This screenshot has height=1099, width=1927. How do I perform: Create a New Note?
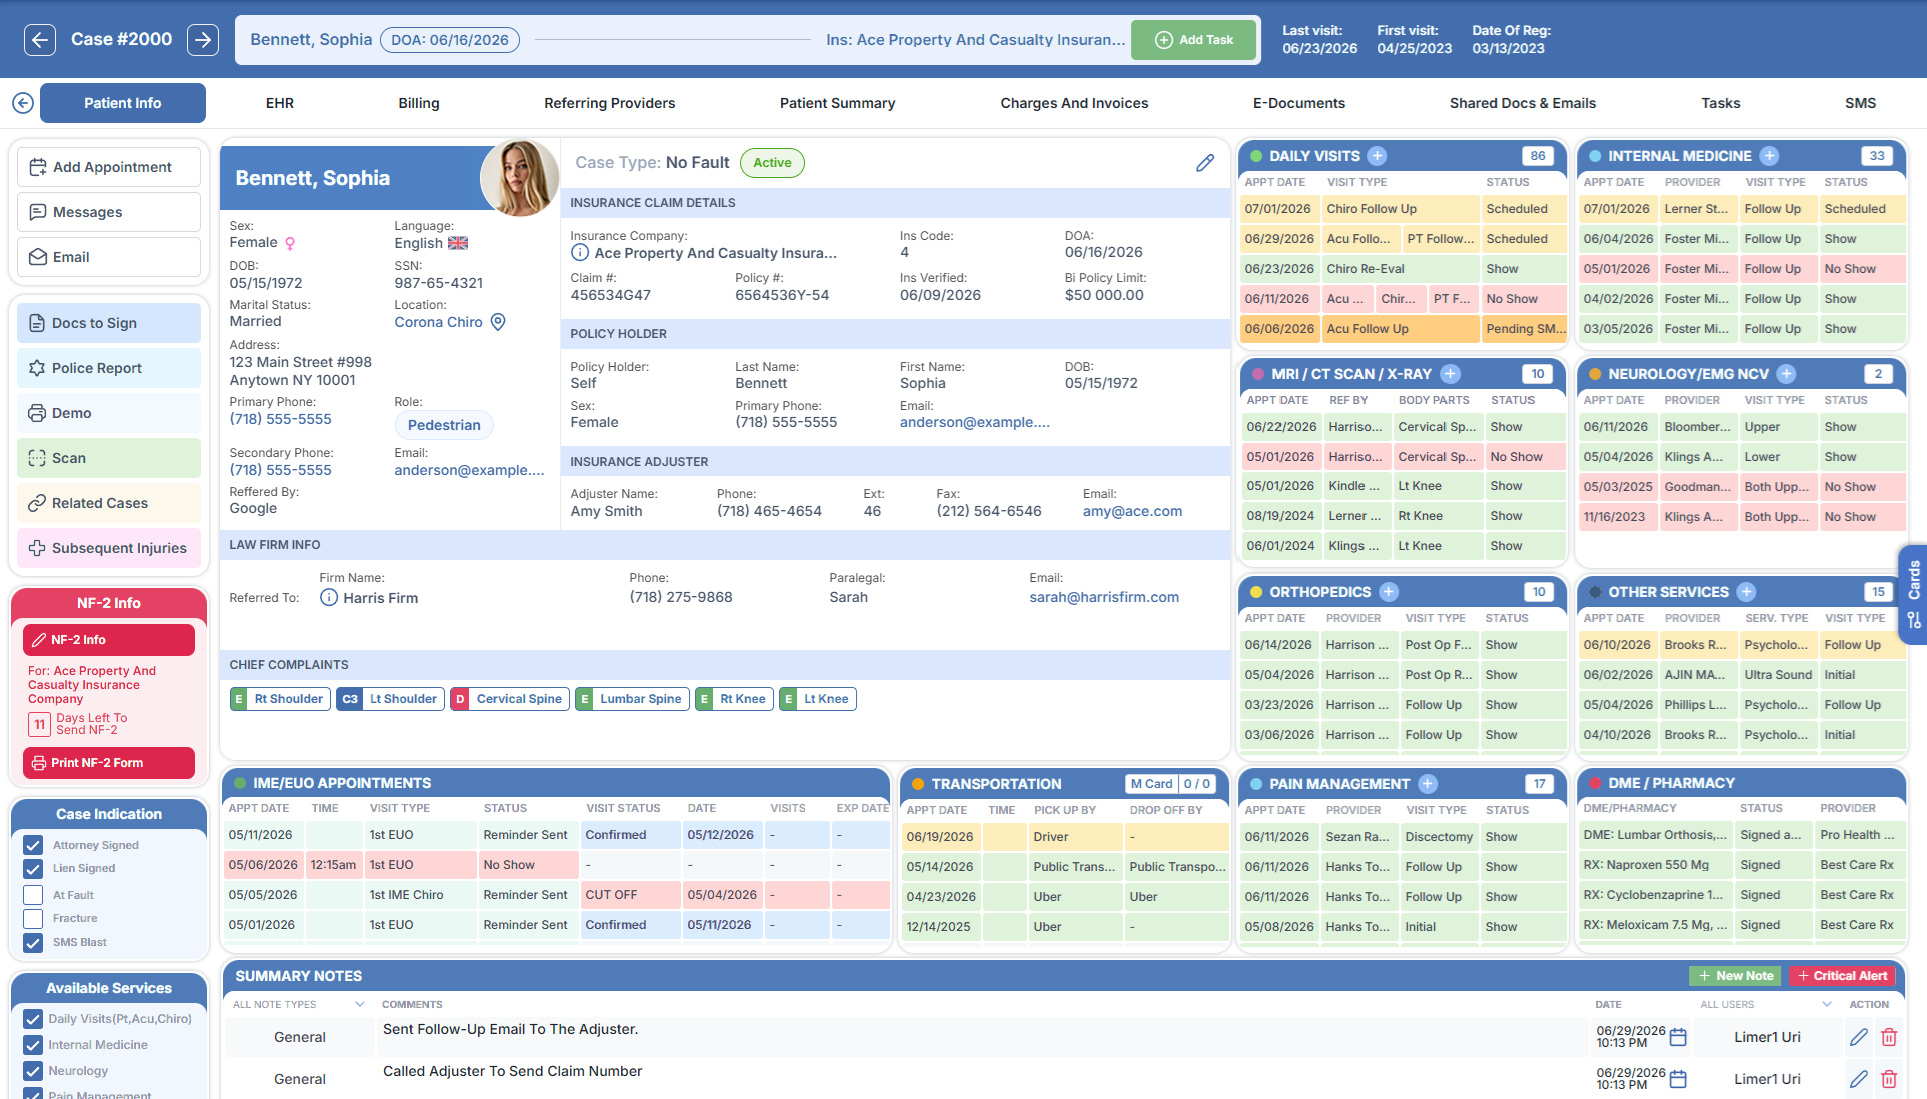click(1736, 976)
